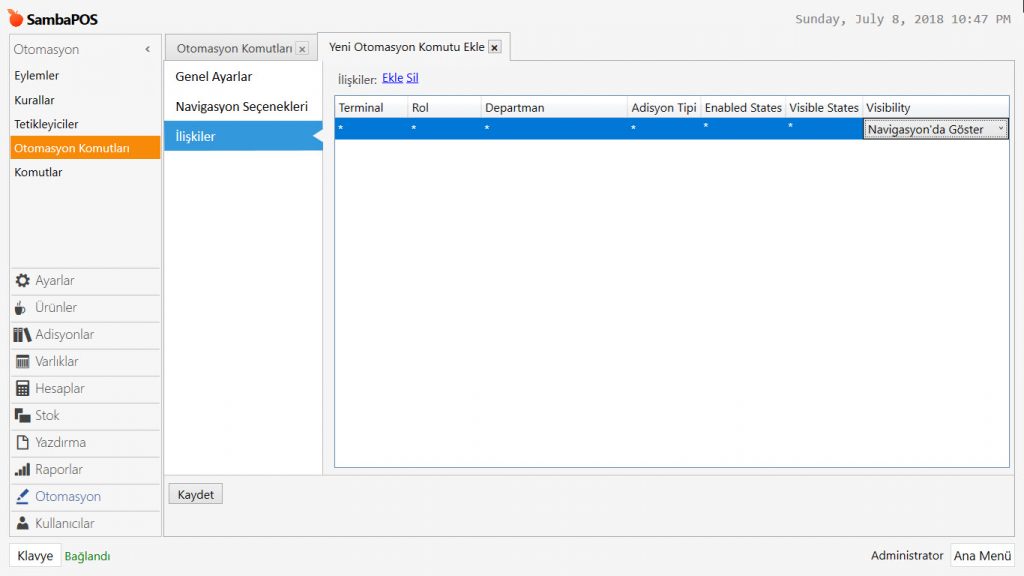Select the Varlıklar table icon
This screenshot has height=576, width=1024.
pyautogui.click(x=22, y=362)
